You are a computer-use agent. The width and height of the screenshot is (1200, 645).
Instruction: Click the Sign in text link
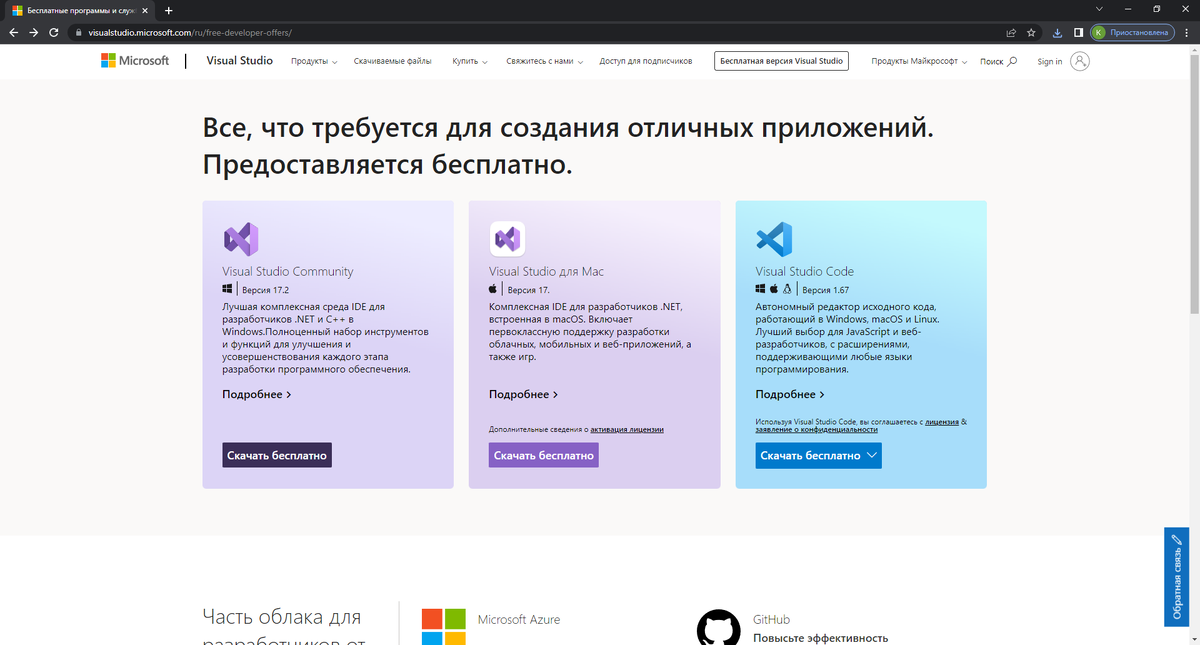(1050, 61)
